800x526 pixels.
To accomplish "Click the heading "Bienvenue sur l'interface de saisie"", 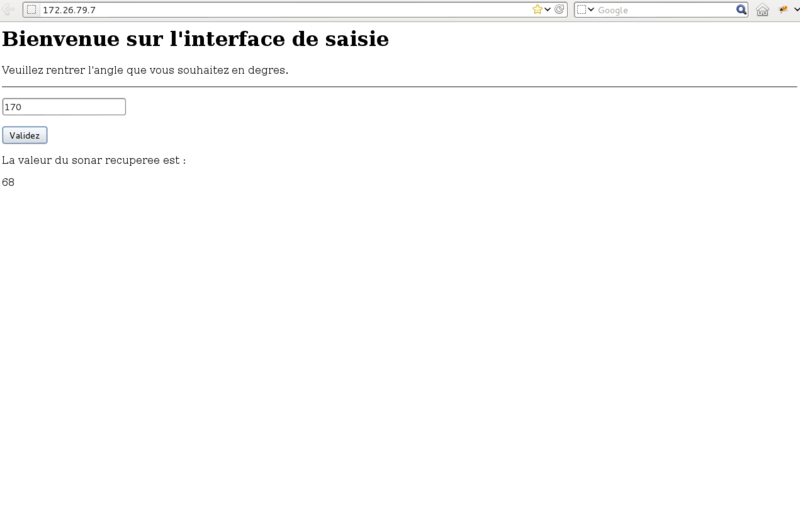I will tap(195, 40).
